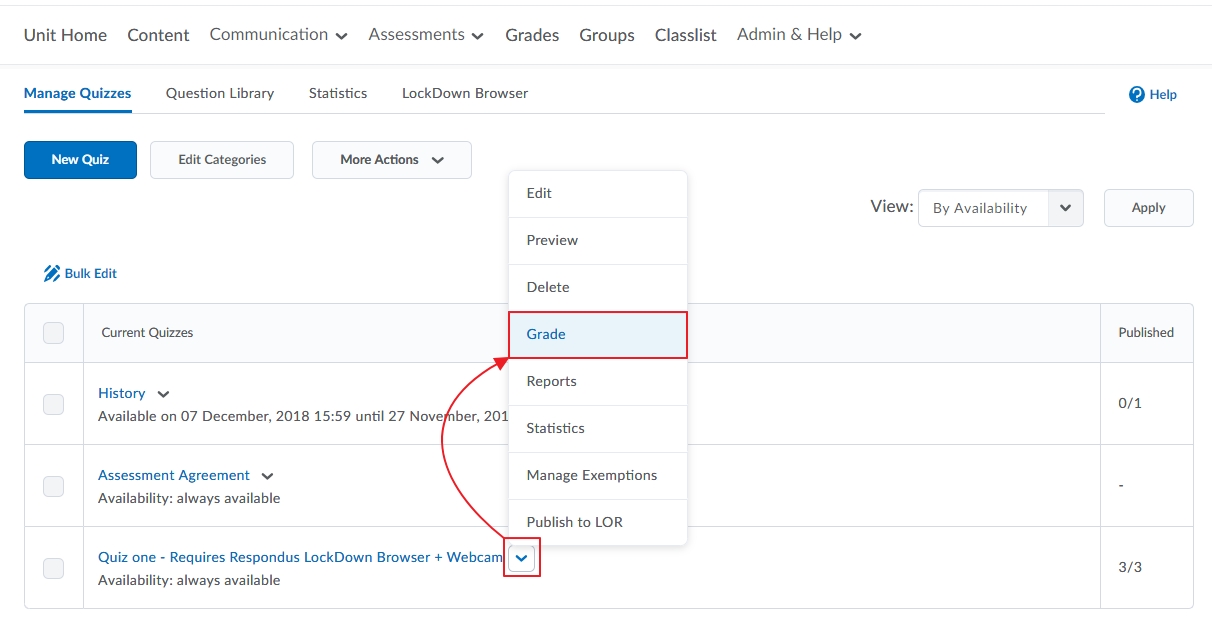This screenshot has width=1212, height=621.
Task: Toggle Quiz one actions chevron button
Action: 522,558
